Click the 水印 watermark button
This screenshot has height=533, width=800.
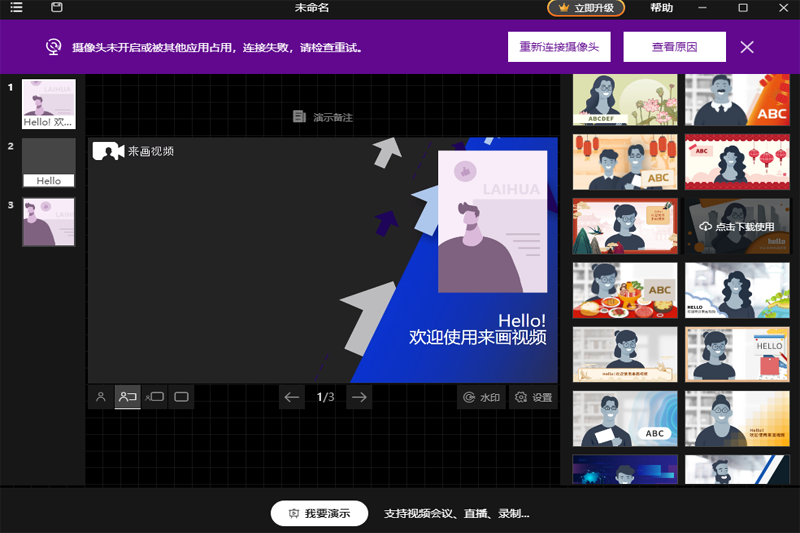coord(480,397)
